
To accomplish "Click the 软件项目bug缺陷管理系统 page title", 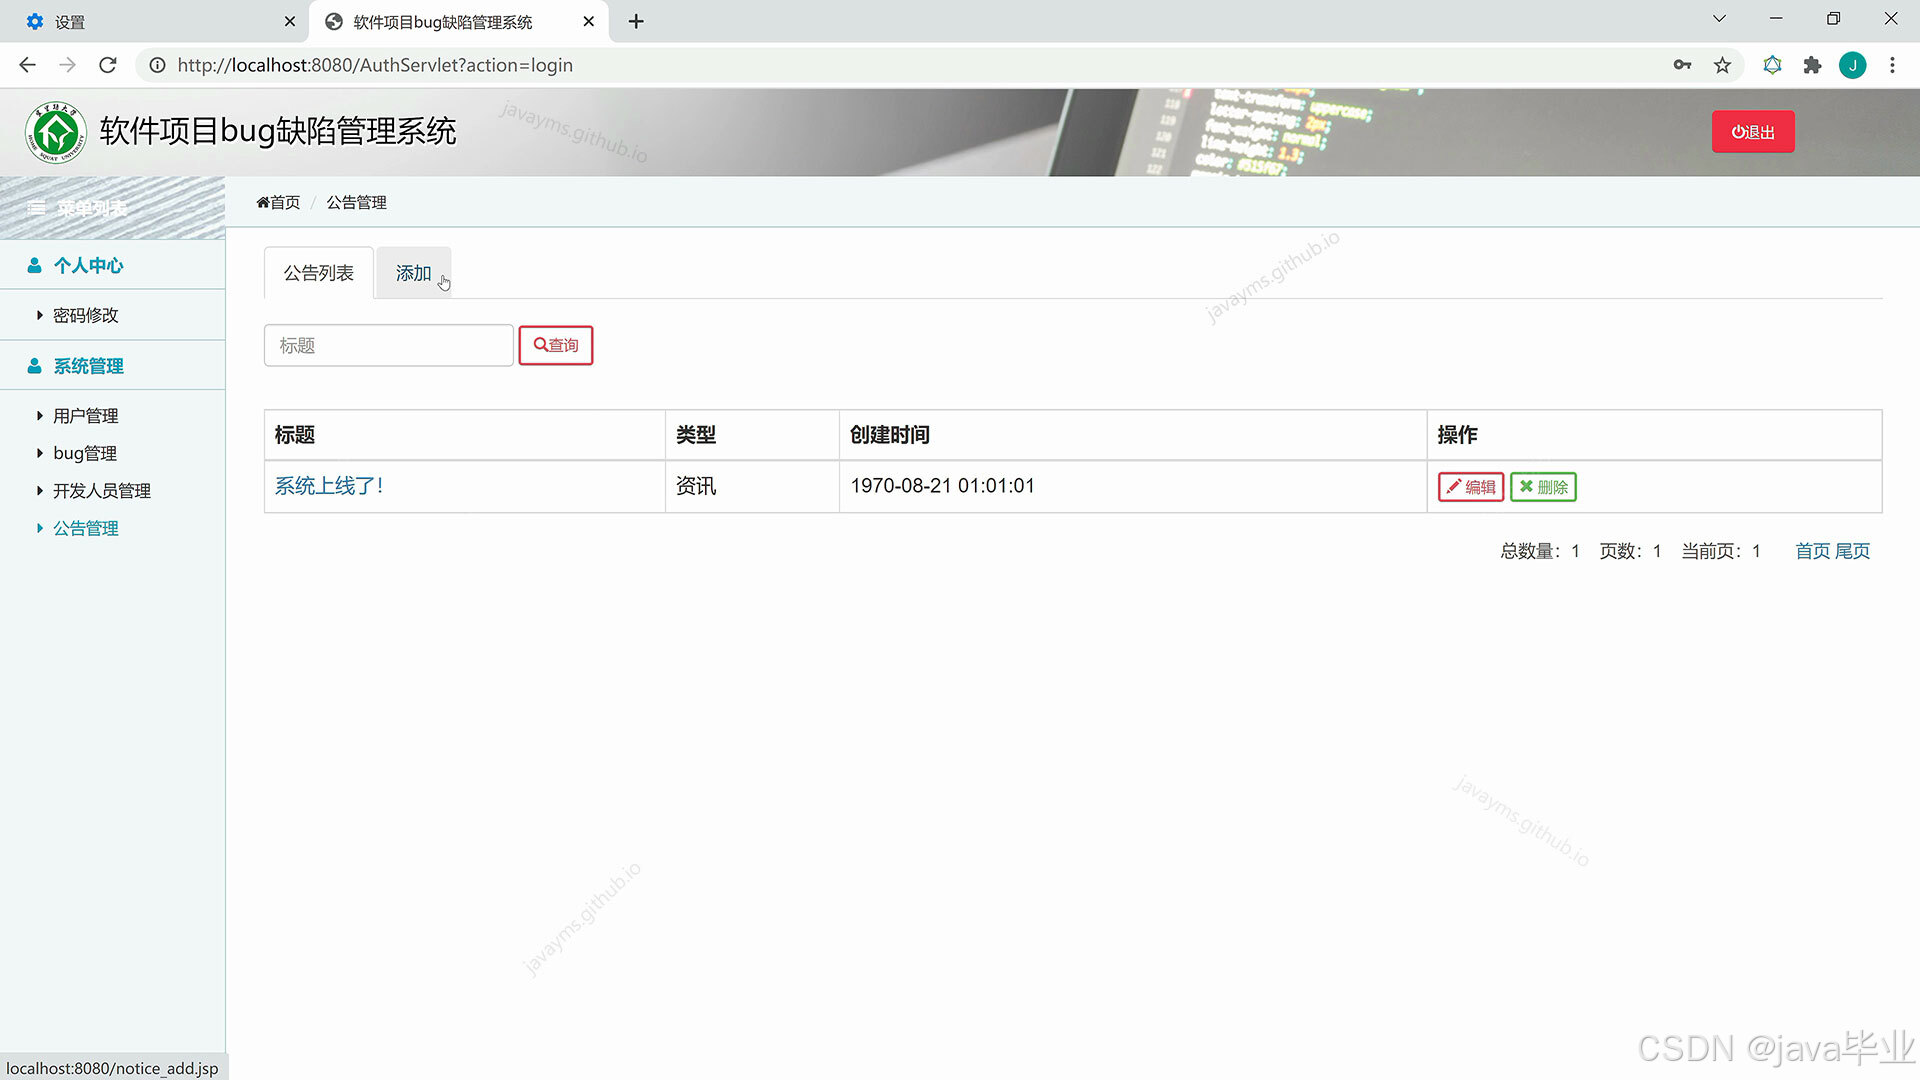I will (x=278, y=131).
